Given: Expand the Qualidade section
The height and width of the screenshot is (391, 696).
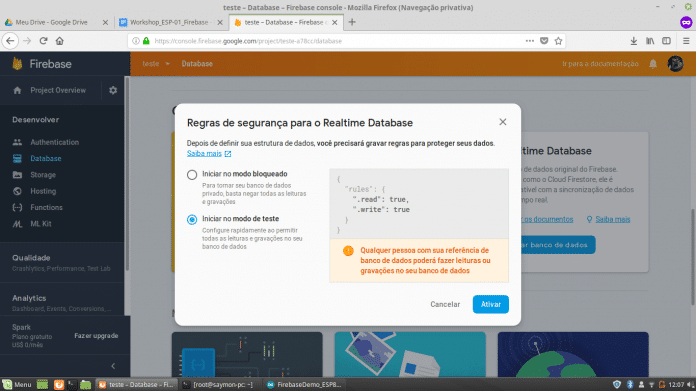Looking at the screenshot, I should pyautogui.click(x=62, y=263).
